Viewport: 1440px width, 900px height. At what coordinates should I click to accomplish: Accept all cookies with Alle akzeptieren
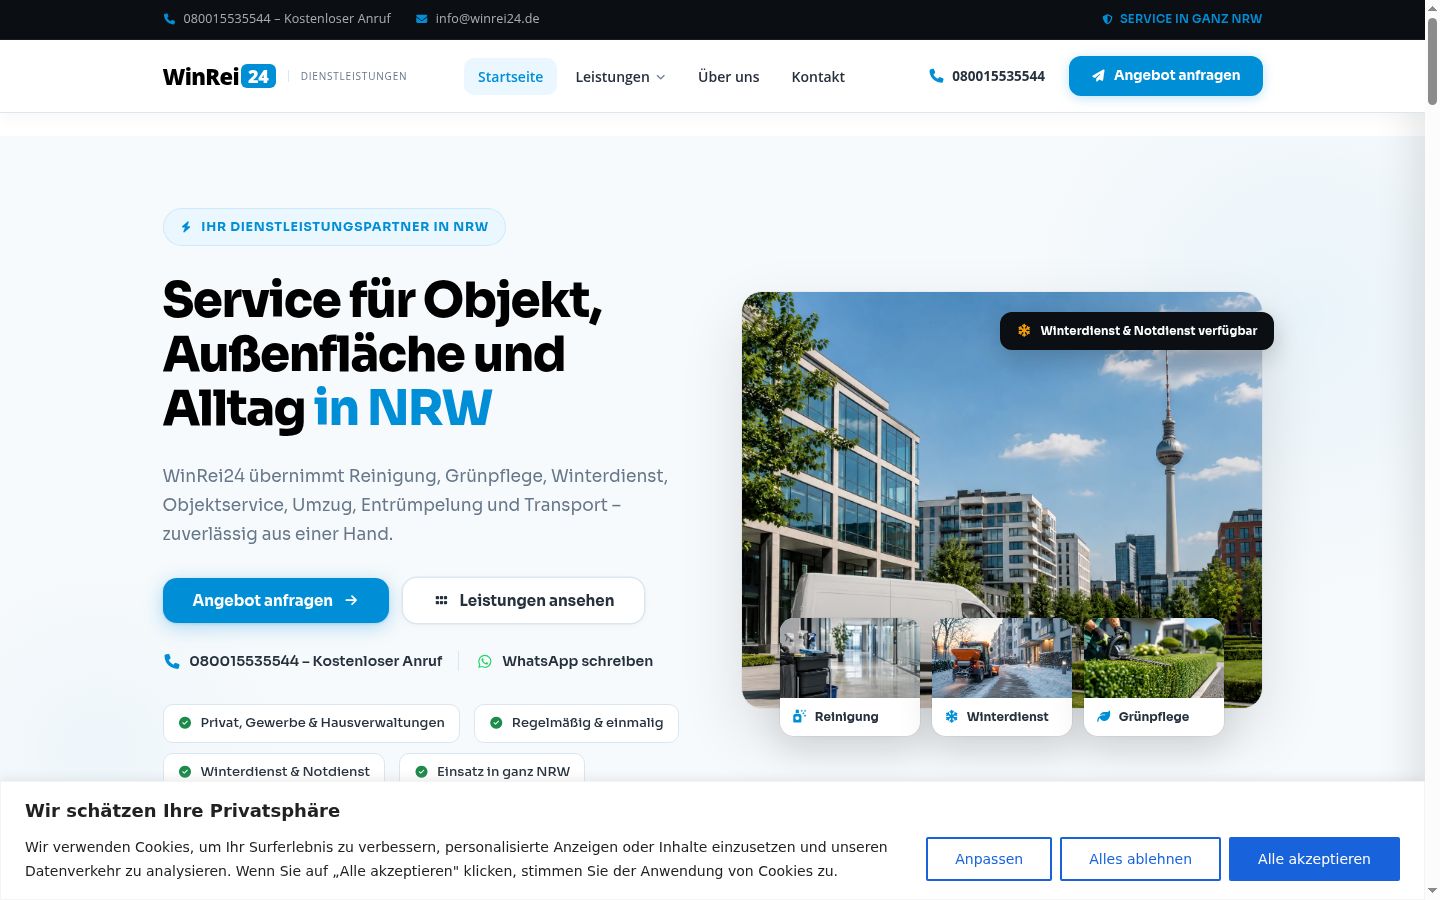coord(1314,859)
